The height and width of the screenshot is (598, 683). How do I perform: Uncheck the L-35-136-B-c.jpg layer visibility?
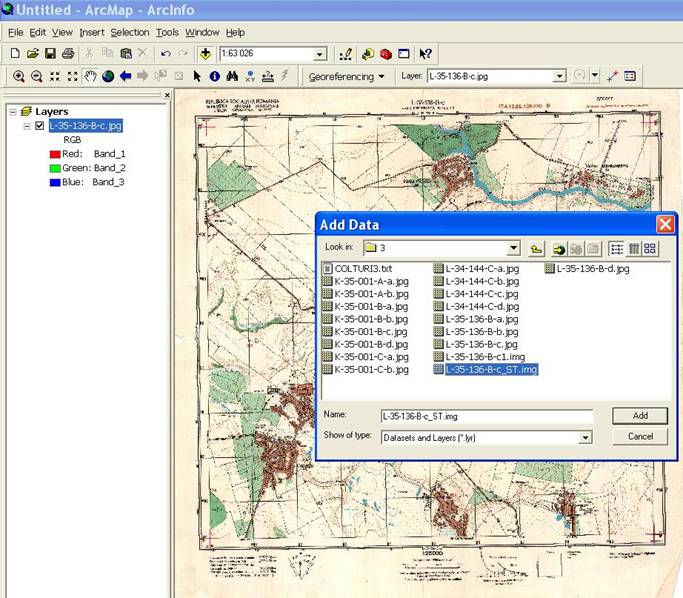pyautogui.click(x=39, y=126)
